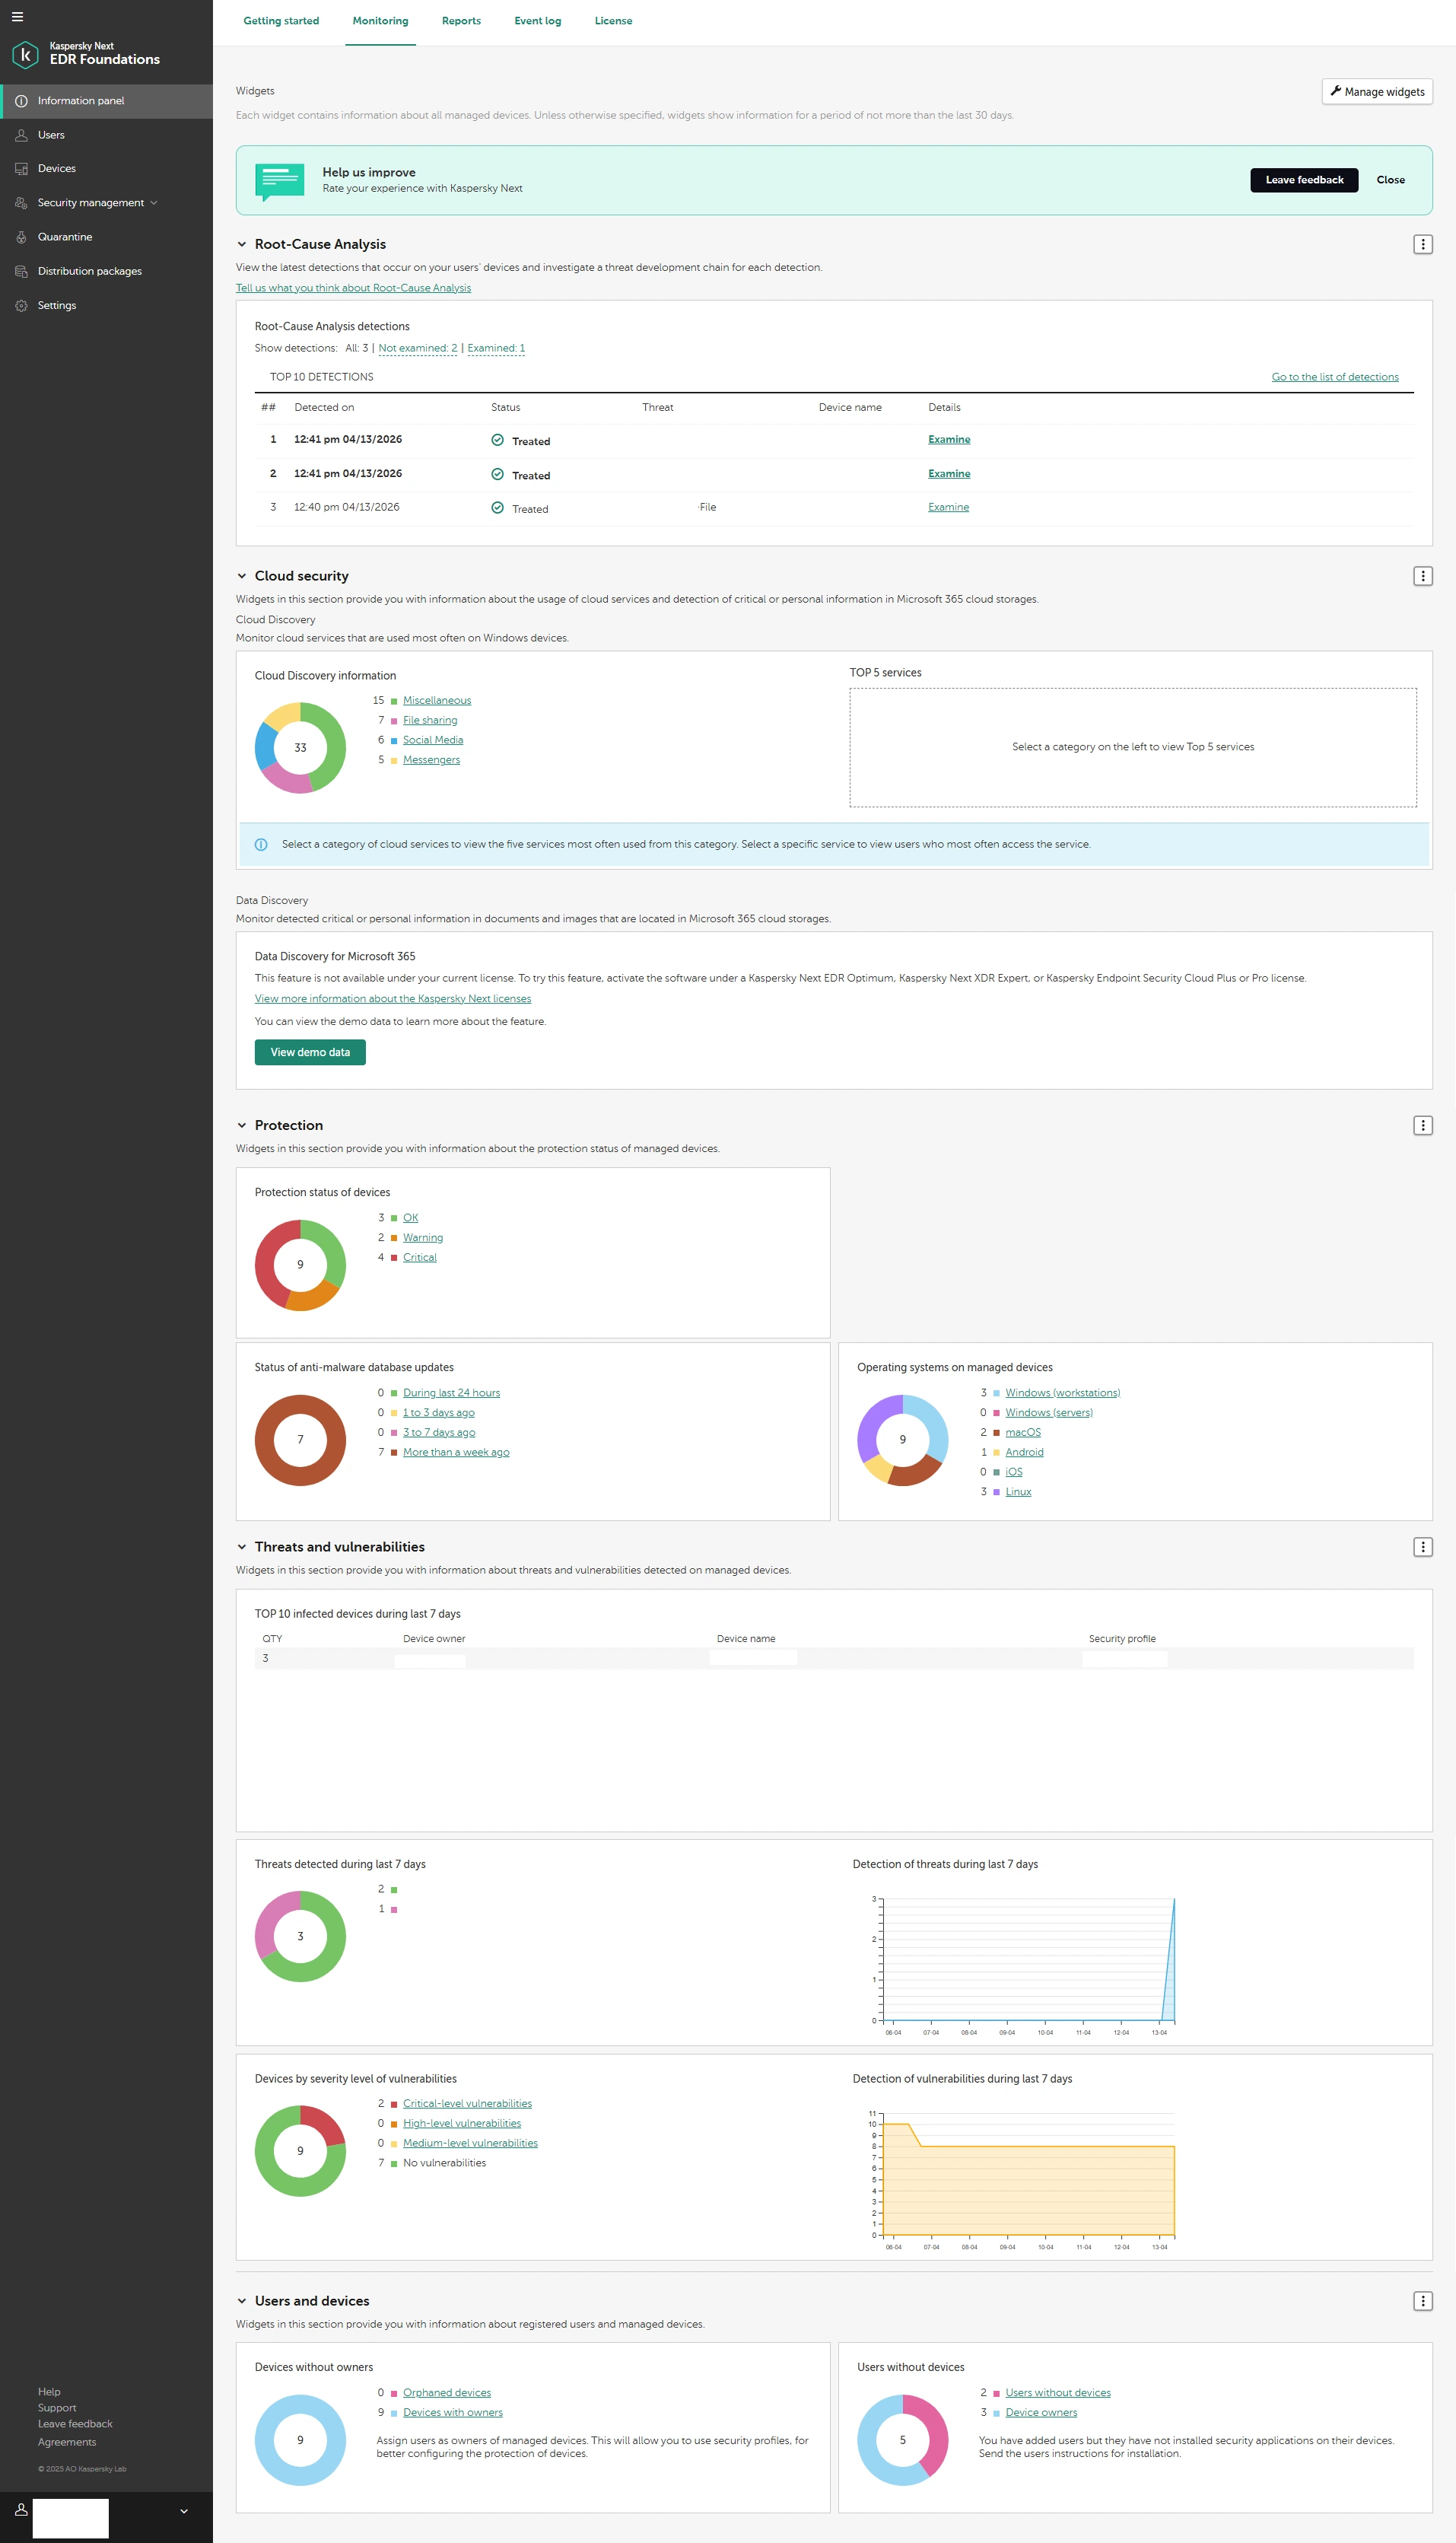Open the account dropdown arrow
The width and height of the screenshot is (1456, 2543).
184,2511
